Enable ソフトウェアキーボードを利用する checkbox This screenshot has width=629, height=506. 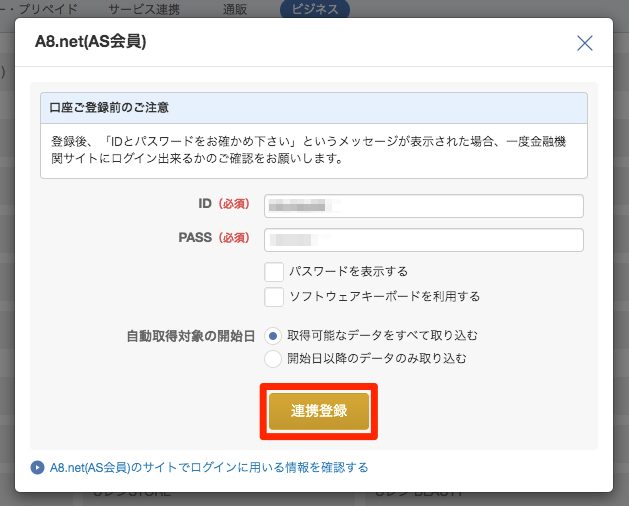[274, 297]
